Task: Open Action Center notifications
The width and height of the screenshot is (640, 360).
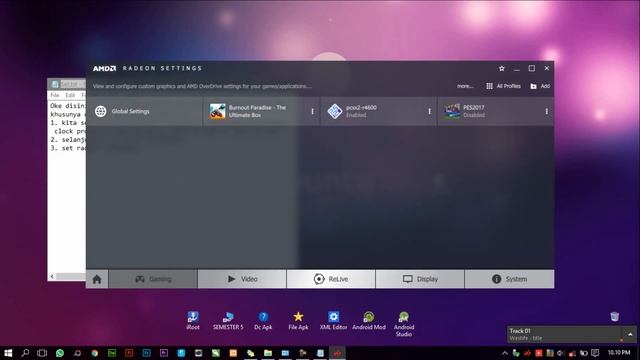Action: tap(595, 353)
